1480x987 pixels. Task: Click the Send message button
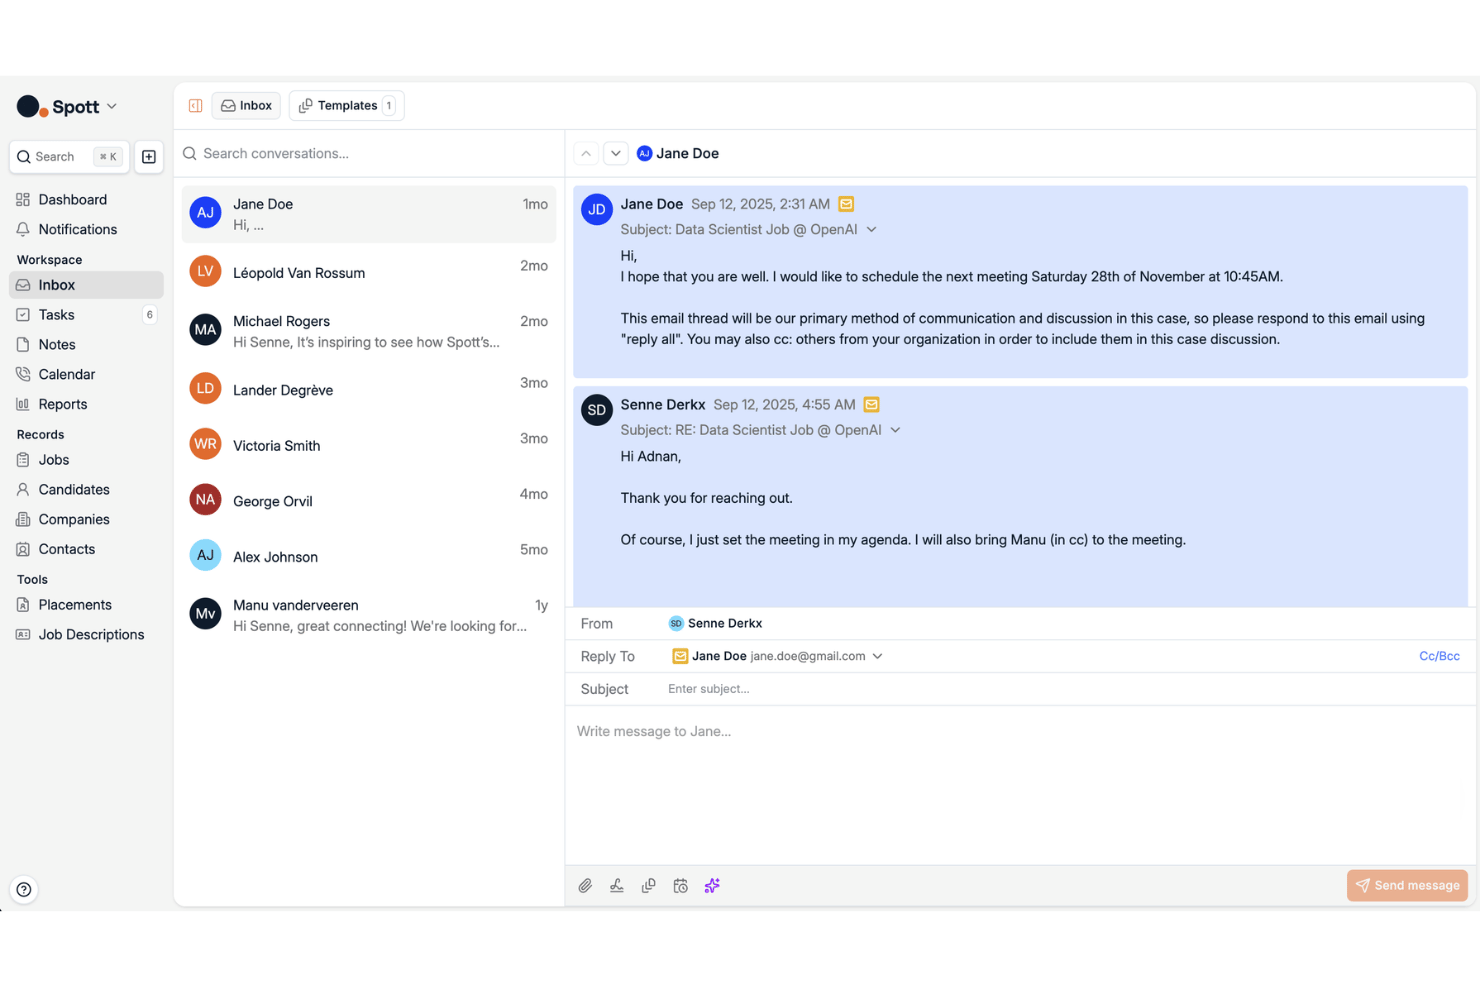(1407, 886)
